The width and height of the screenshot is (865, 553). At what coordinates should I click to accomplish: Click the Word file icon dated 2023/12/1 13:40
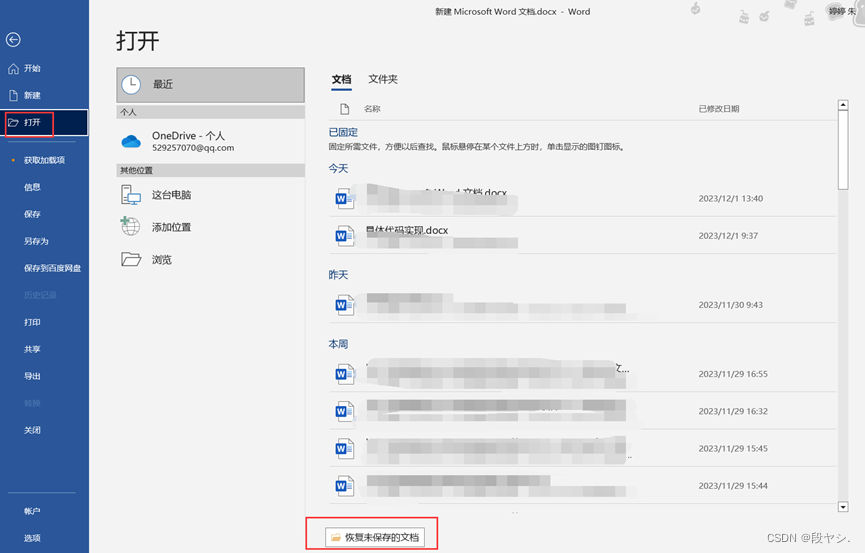(x=345, y=198)
